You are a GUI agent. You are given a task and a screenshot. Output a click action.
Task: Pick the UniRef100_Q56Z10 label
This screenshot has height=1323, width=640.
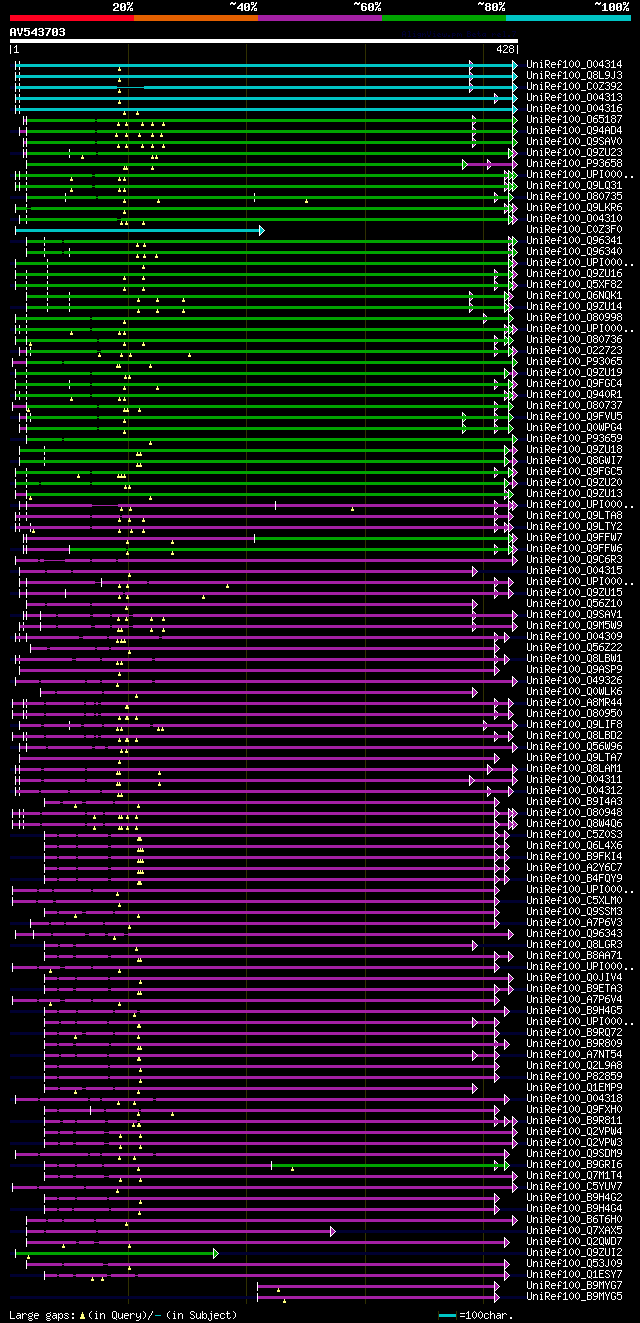(575, 604)
